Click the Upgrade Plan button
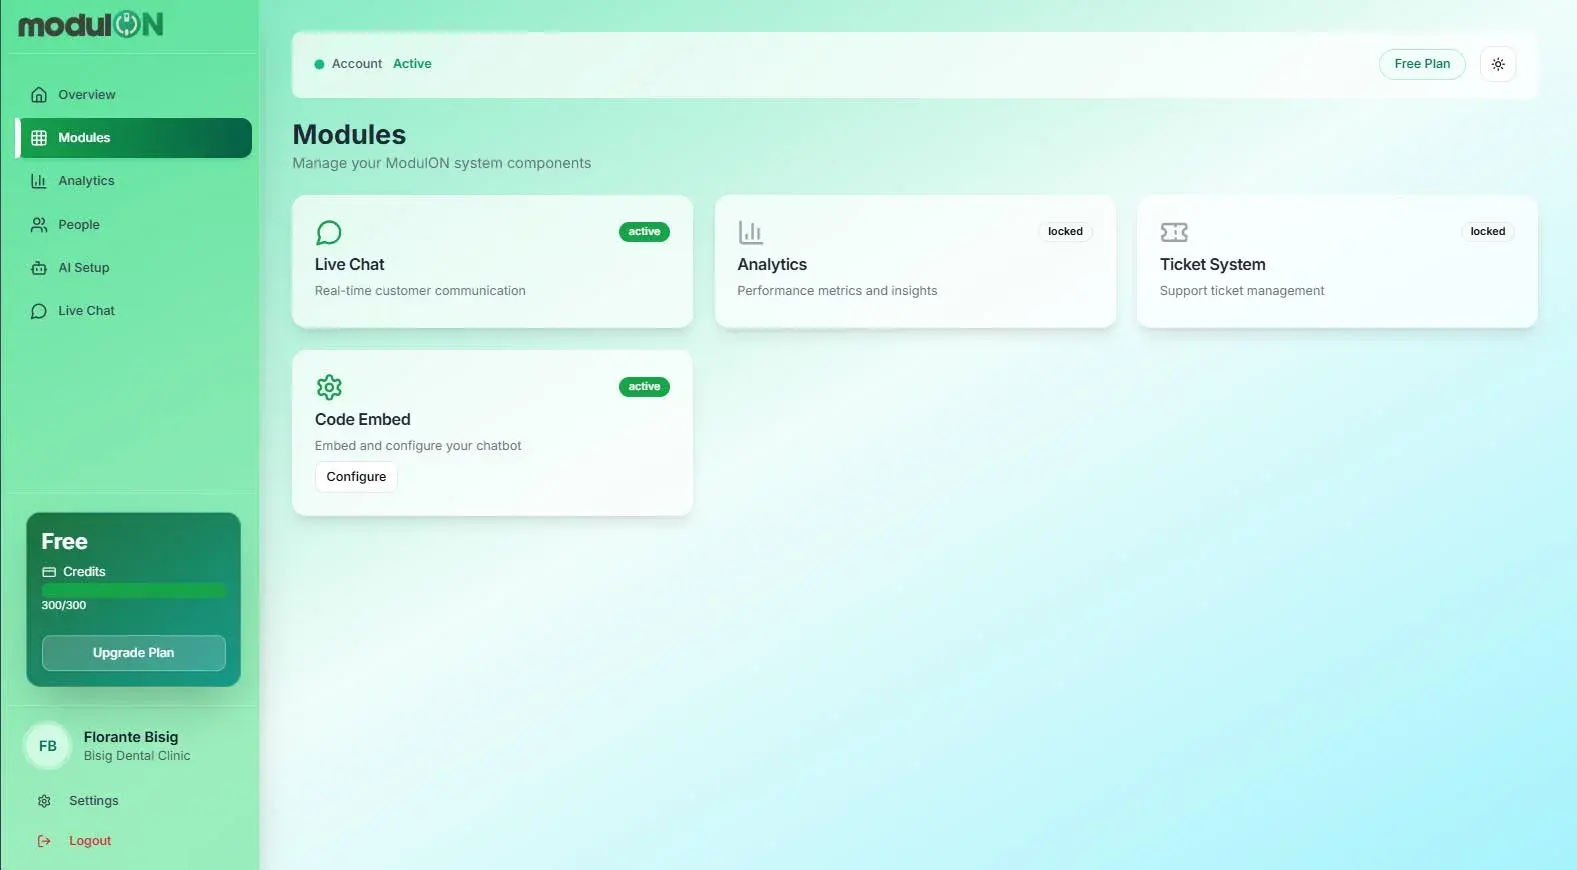The width and height of the screenshot is (1577, 870). 134,653
